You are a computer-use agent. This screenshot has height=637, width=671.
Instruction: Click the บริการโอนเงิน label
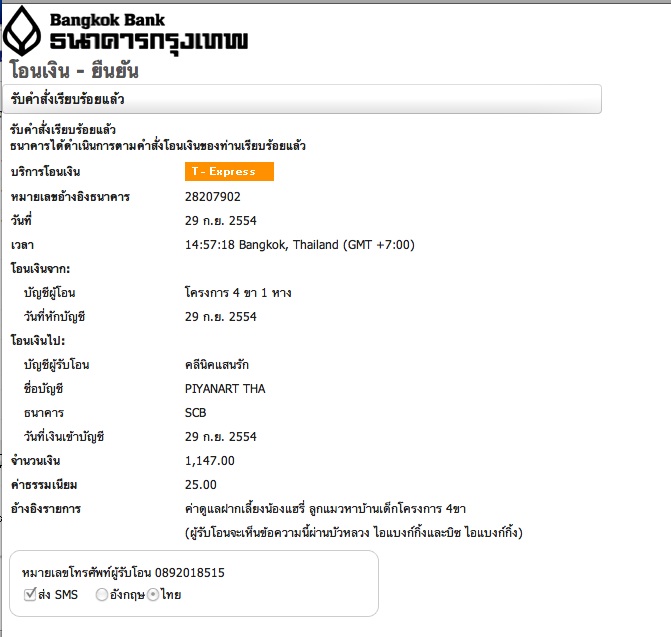click(x=45, y=172)
